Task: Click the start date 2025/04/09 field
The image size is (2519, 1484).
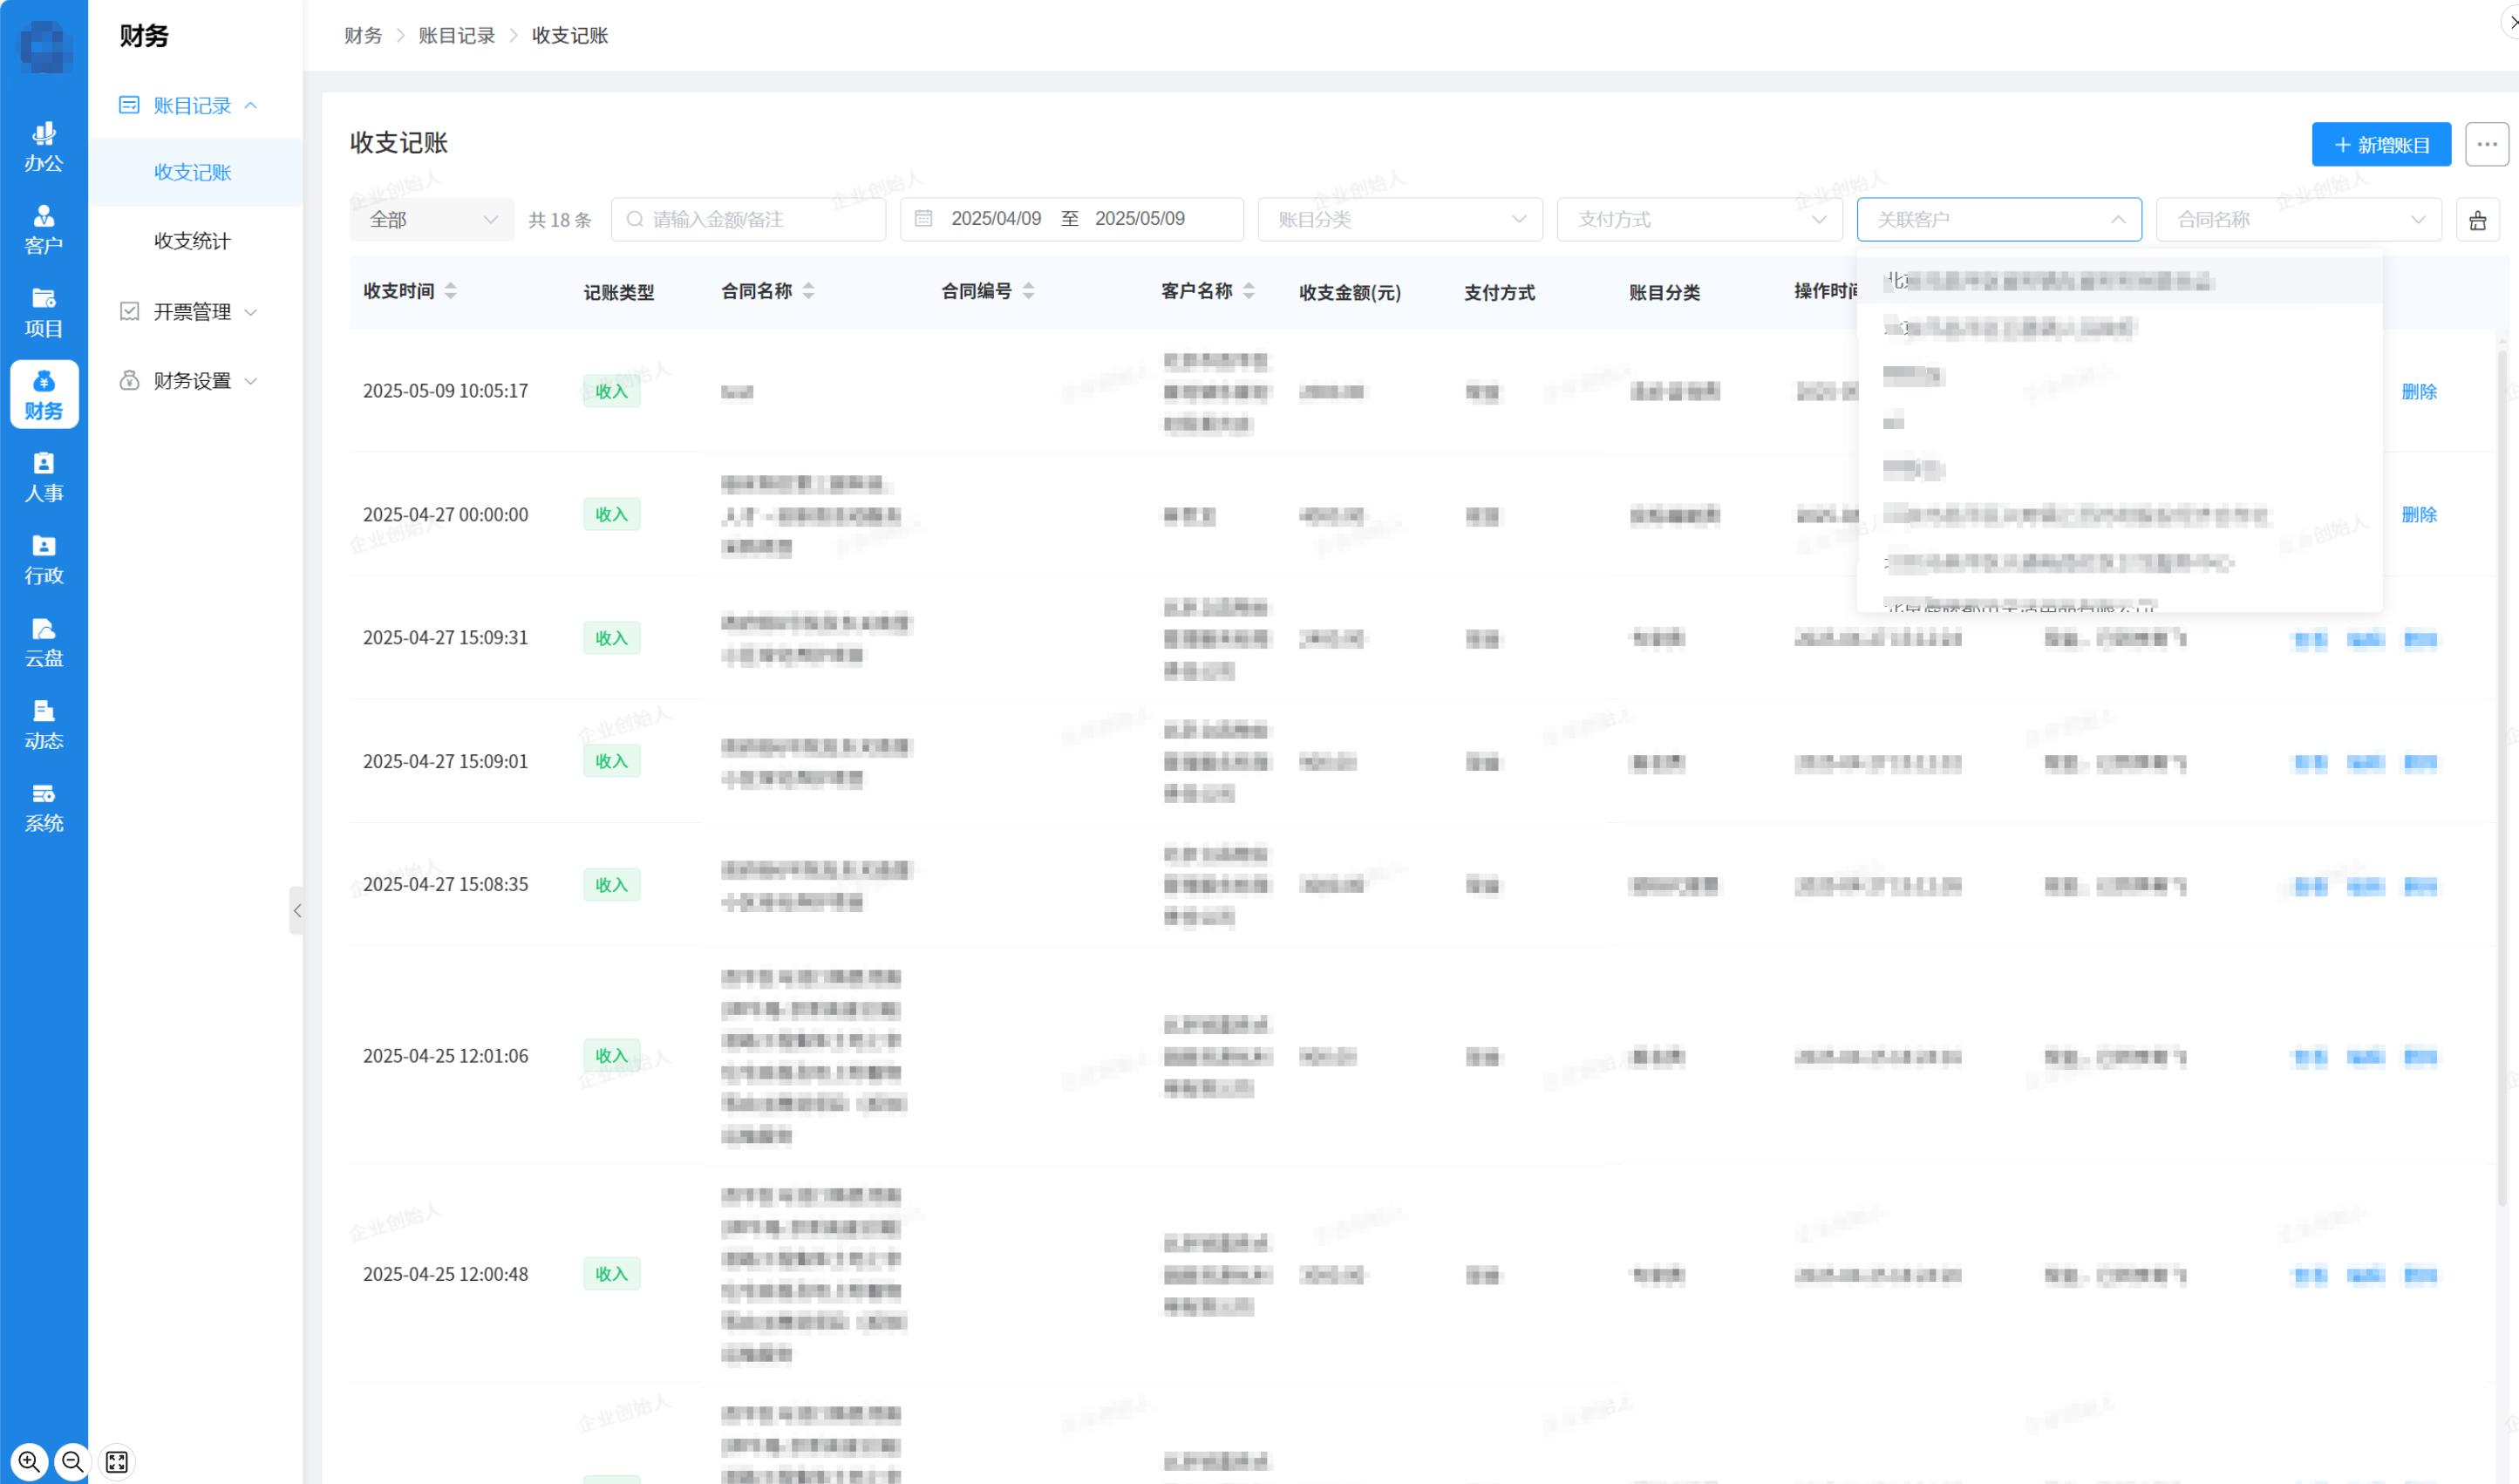Action: tap(996, 219)
